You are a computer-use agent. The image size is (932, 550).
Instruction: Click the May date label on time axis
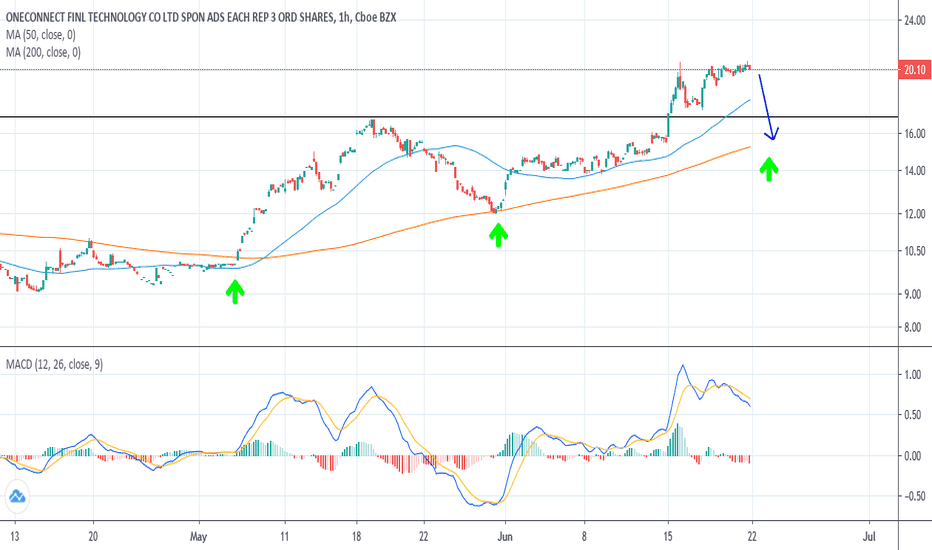[x=199, y=537]
